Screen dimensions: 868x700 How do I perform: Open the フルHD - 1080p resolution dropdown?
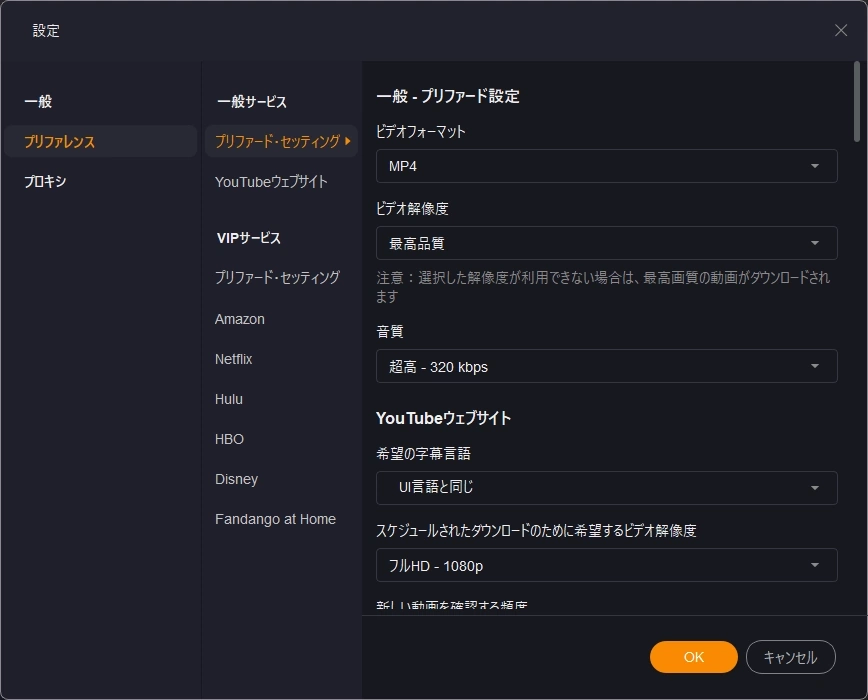tap(606, 566)
